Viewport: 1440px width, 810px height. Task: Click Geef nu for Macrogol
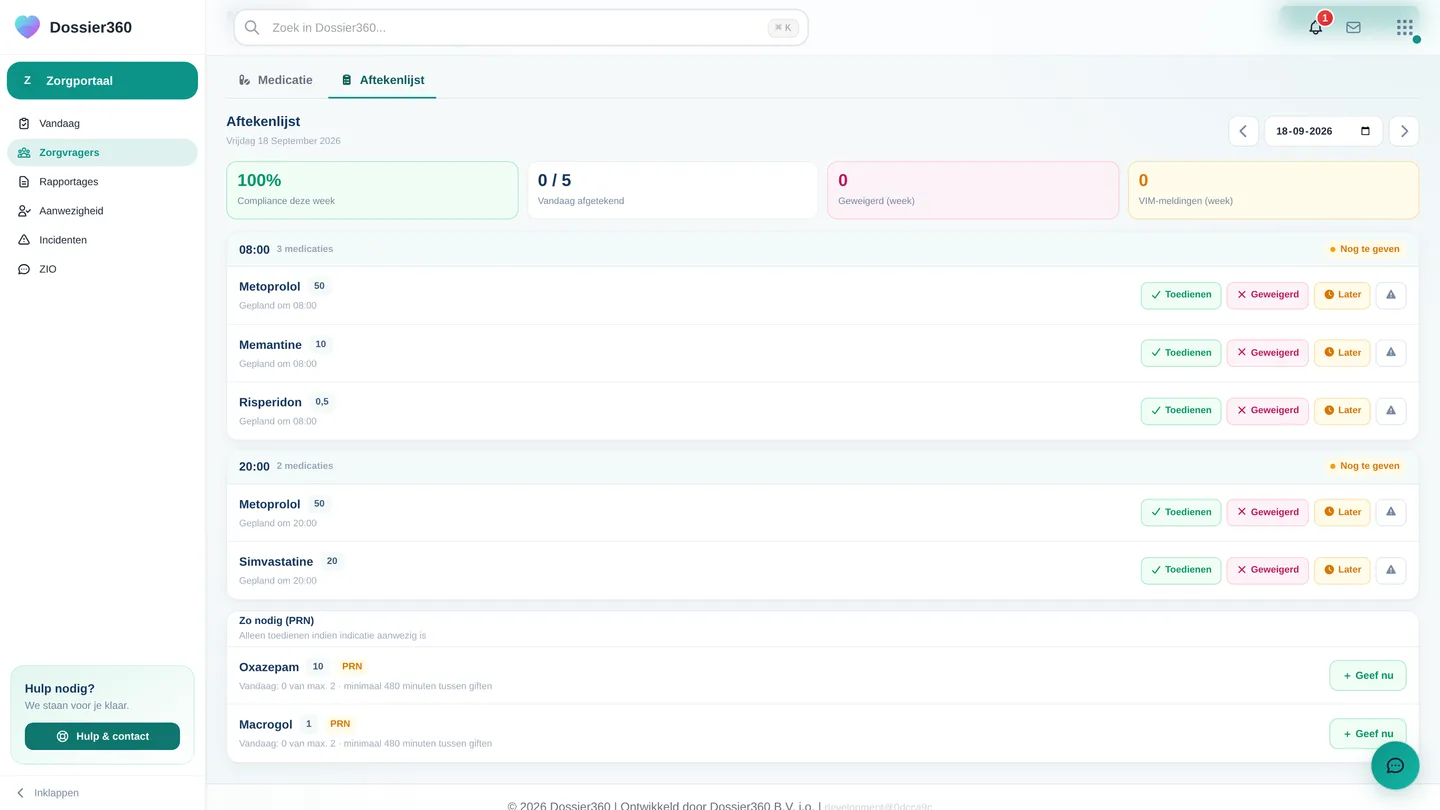[x=1368, y=734]
